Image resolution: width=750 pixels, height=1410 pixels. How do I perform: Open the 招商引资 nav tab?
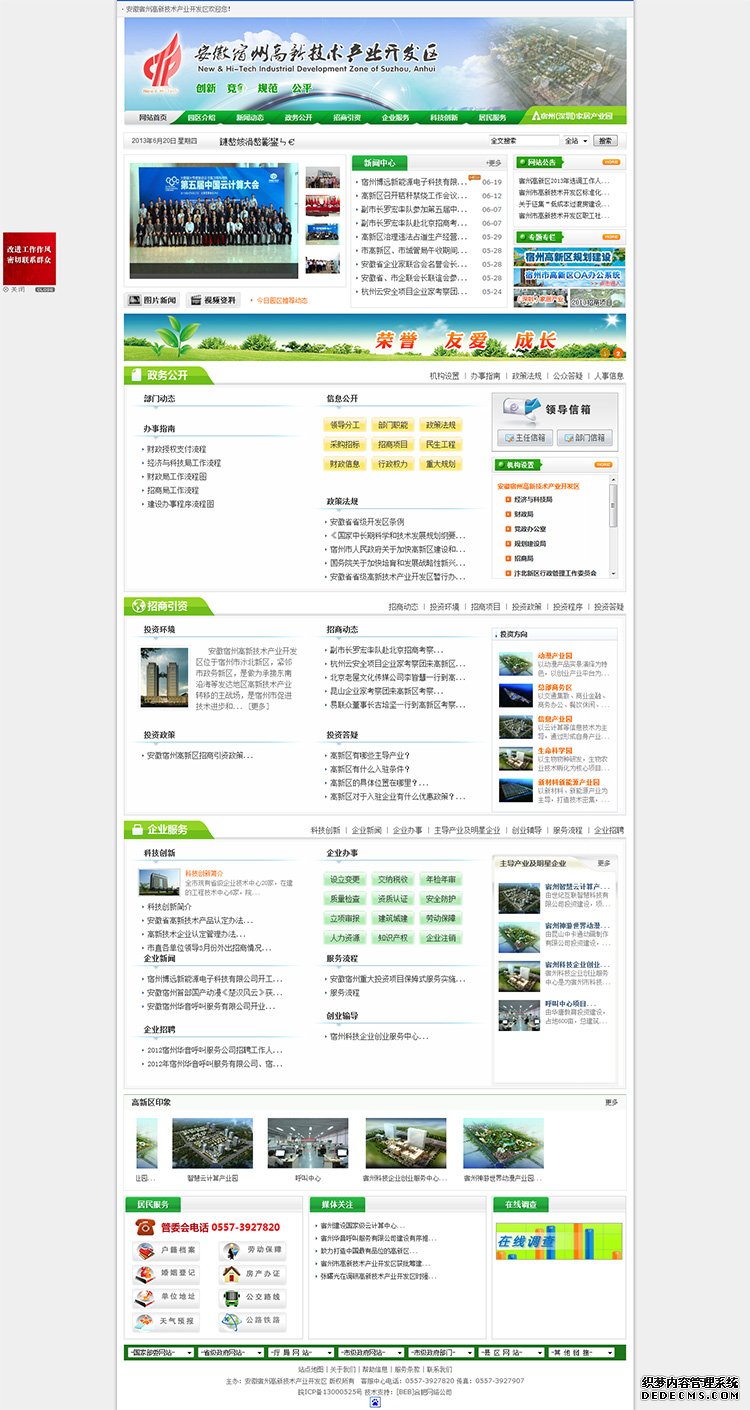point(347,117)
